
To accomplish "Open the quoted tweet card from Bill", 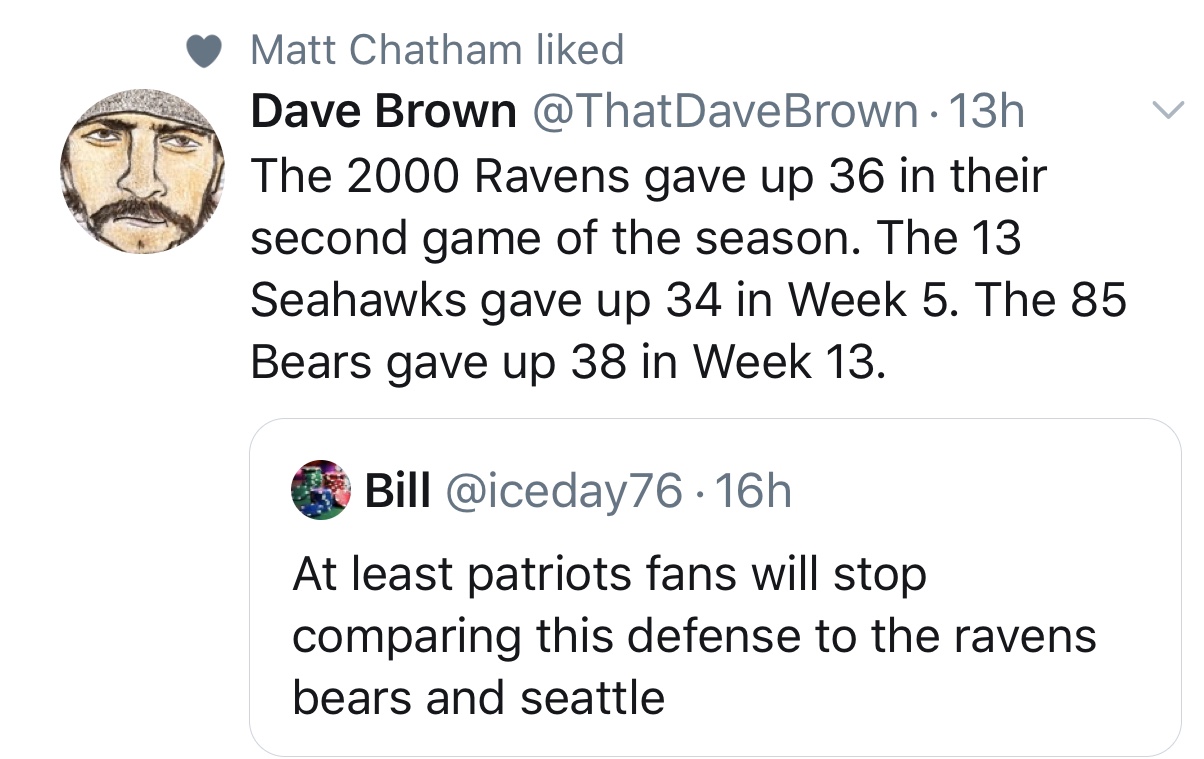I will [x=715, y=587].
